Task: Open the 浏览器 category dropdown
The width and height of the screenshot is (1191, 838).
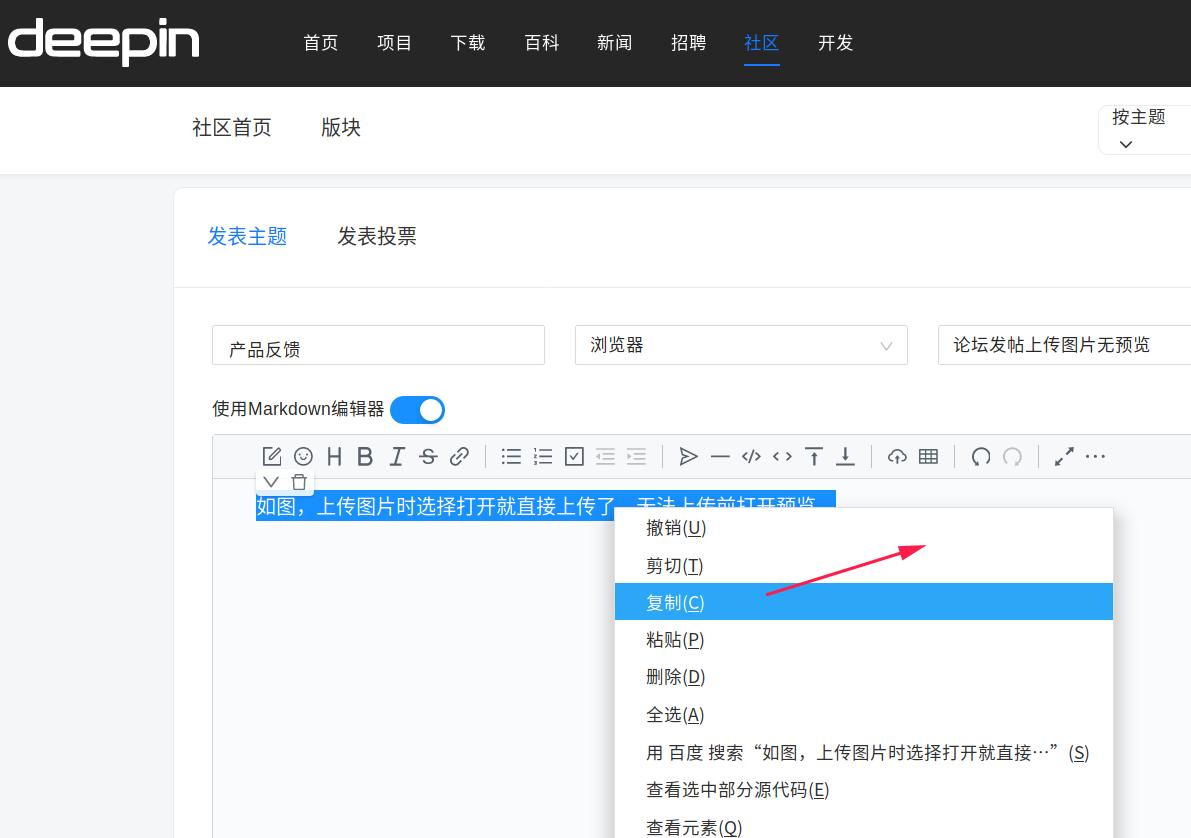Action: click(x=741, y=345)
